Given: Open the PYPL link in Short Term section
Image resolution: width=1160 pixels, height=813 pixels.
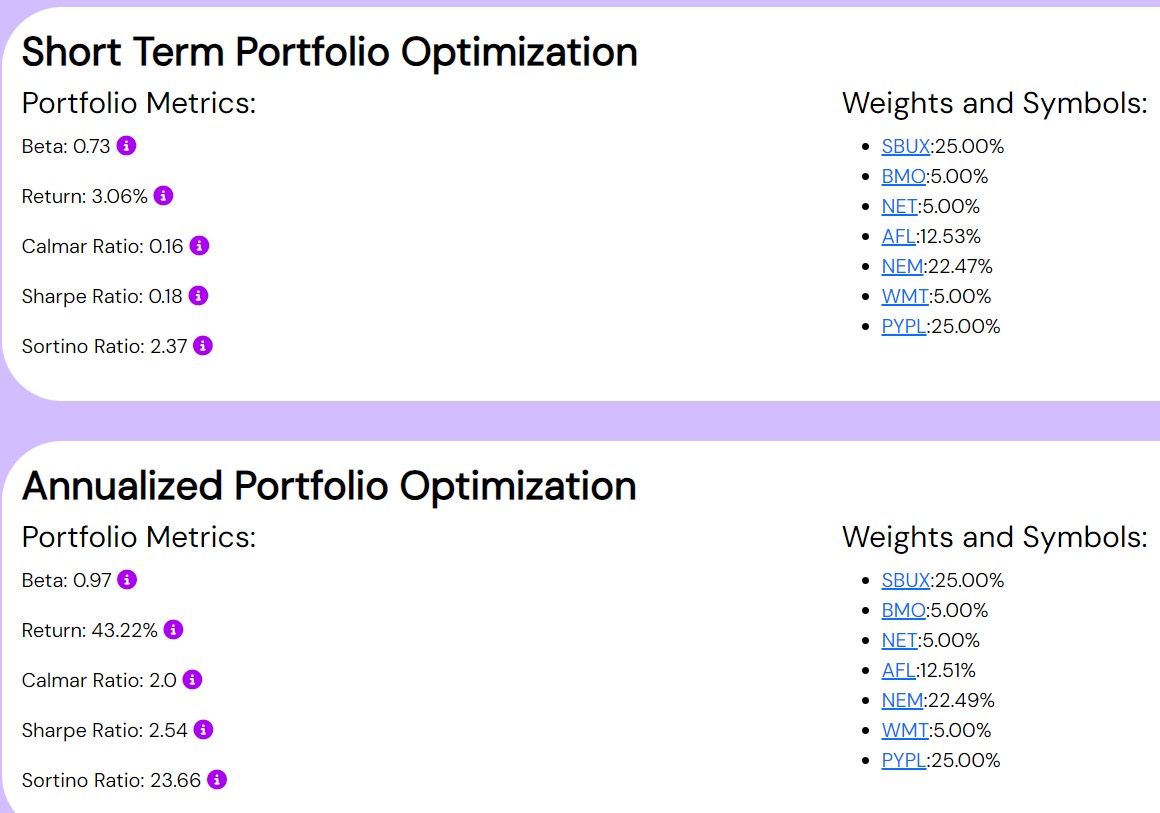Looking at the screenshot, I should pyautogui.click(x=903, y=327).
